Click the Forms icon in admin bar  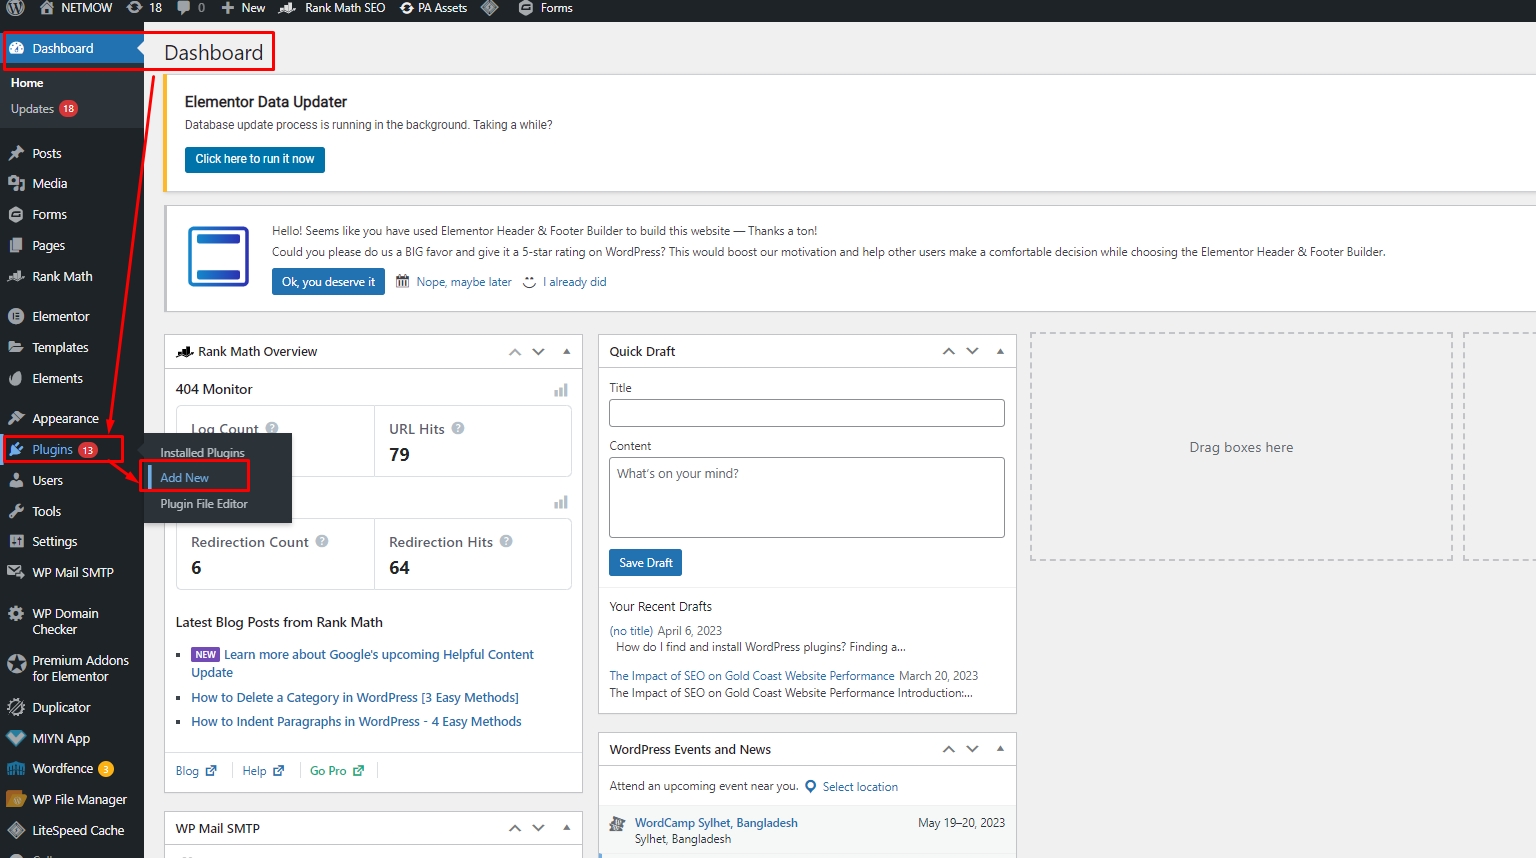[x=526, y=8]
